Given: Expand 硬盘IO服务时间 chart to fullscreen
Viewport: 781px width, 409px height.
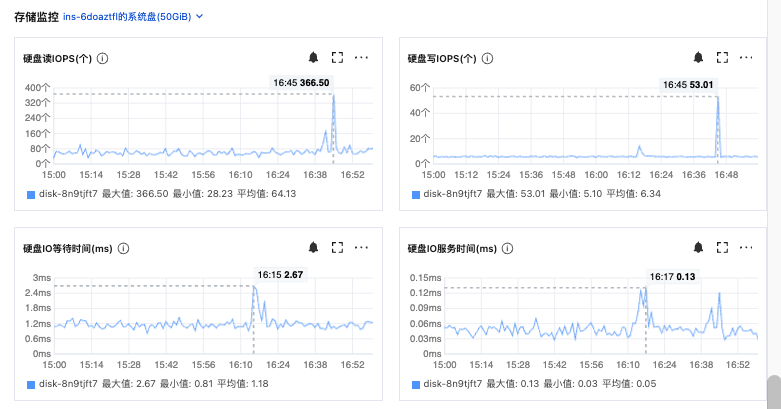Looking at the screenshot, I should click(722, 247).
